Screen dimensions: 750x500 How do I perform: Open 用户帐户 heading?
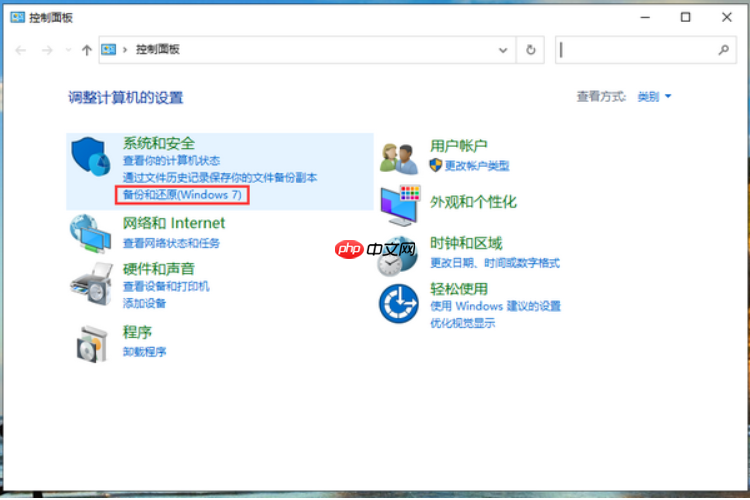pyautogui.click(x=459, y=145)
